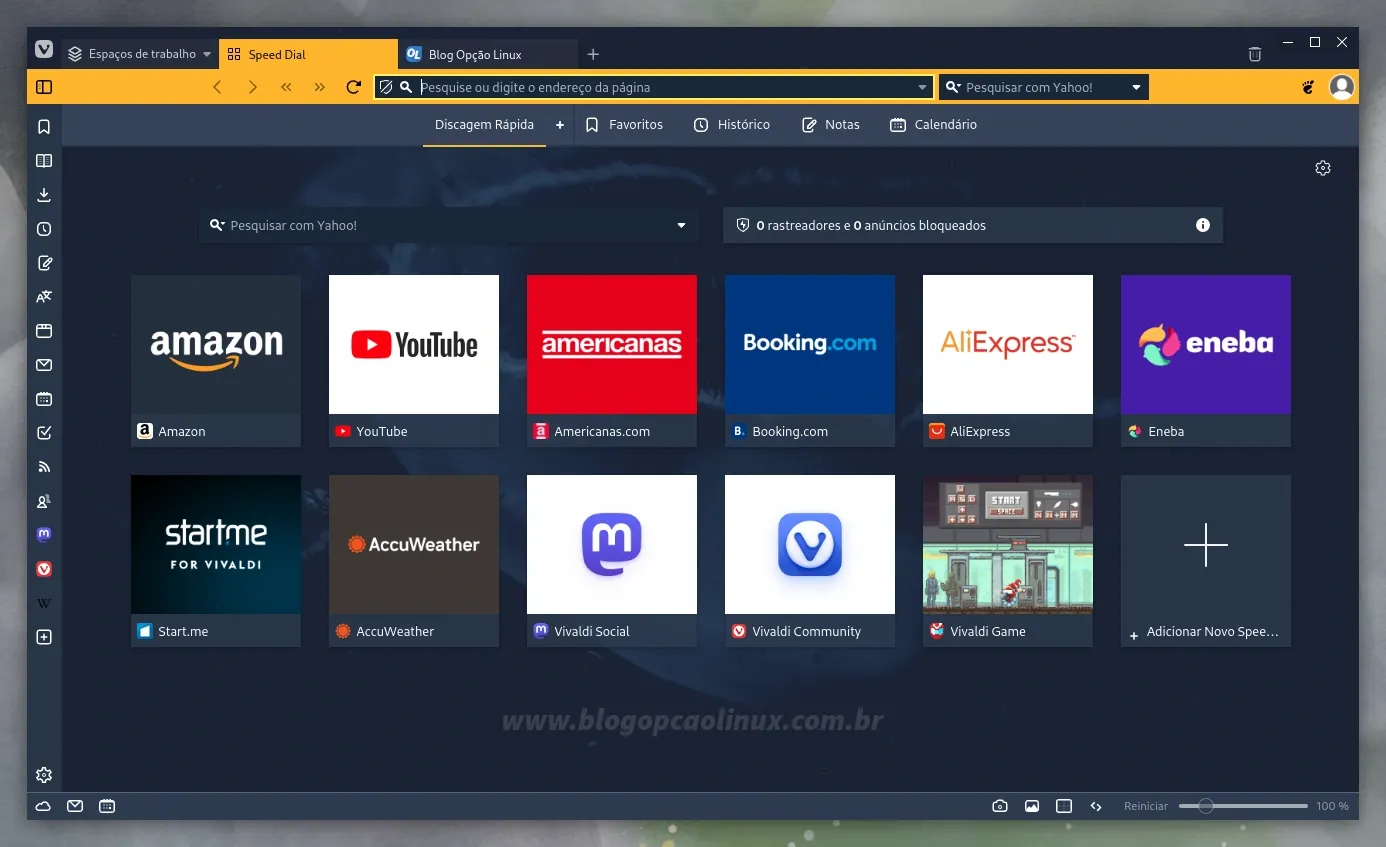Open the Espaços de trabalho dropdown

tap(141, 54)
